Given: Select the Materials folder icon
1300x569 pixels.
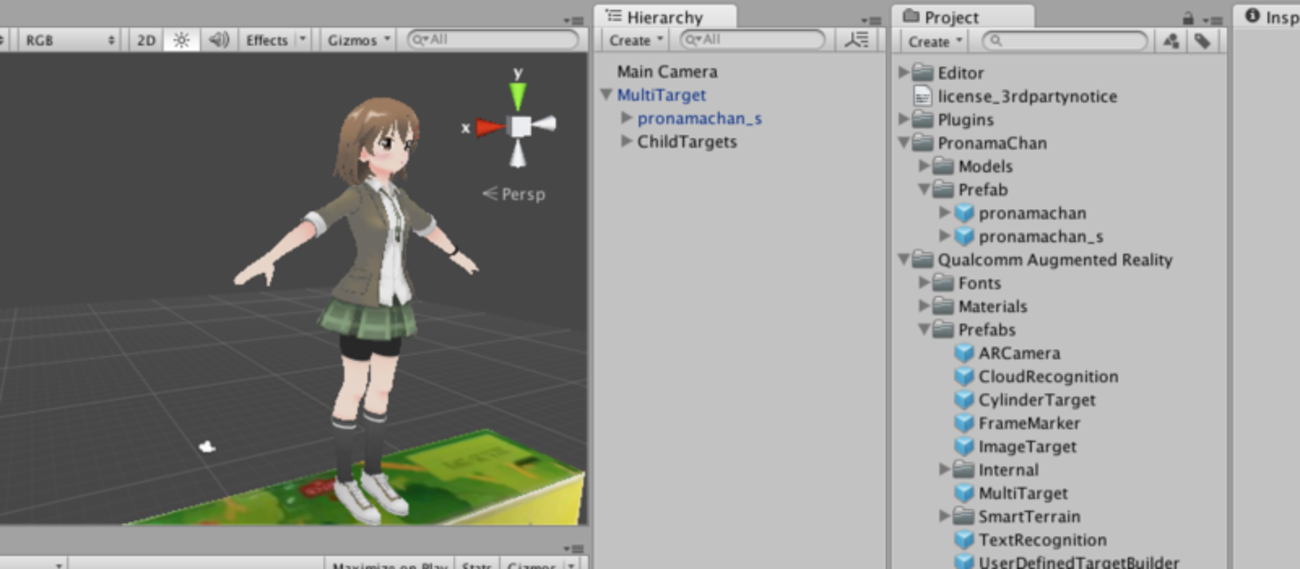Looking at the screenshot, I should point(943,306).
